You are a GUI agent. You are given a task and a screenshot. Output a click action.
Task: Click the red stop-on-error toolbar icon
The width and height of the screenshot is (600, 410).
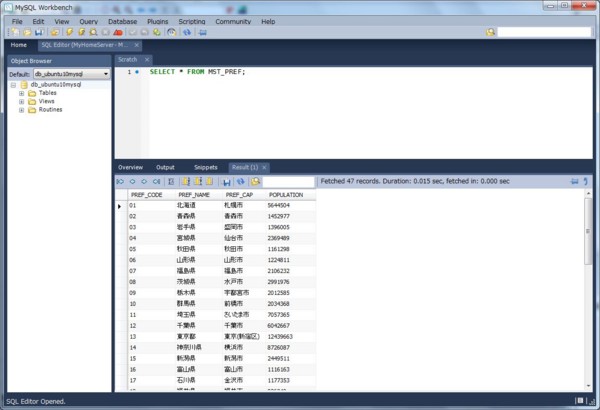[x=118, y=33]
